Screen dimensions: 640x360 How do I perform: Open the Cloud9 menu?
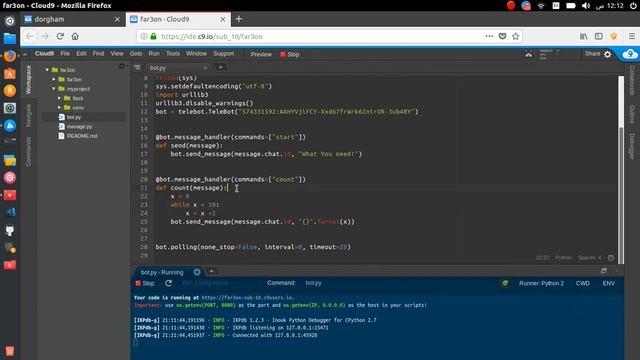pyautogui.click(x=44, y=54)
